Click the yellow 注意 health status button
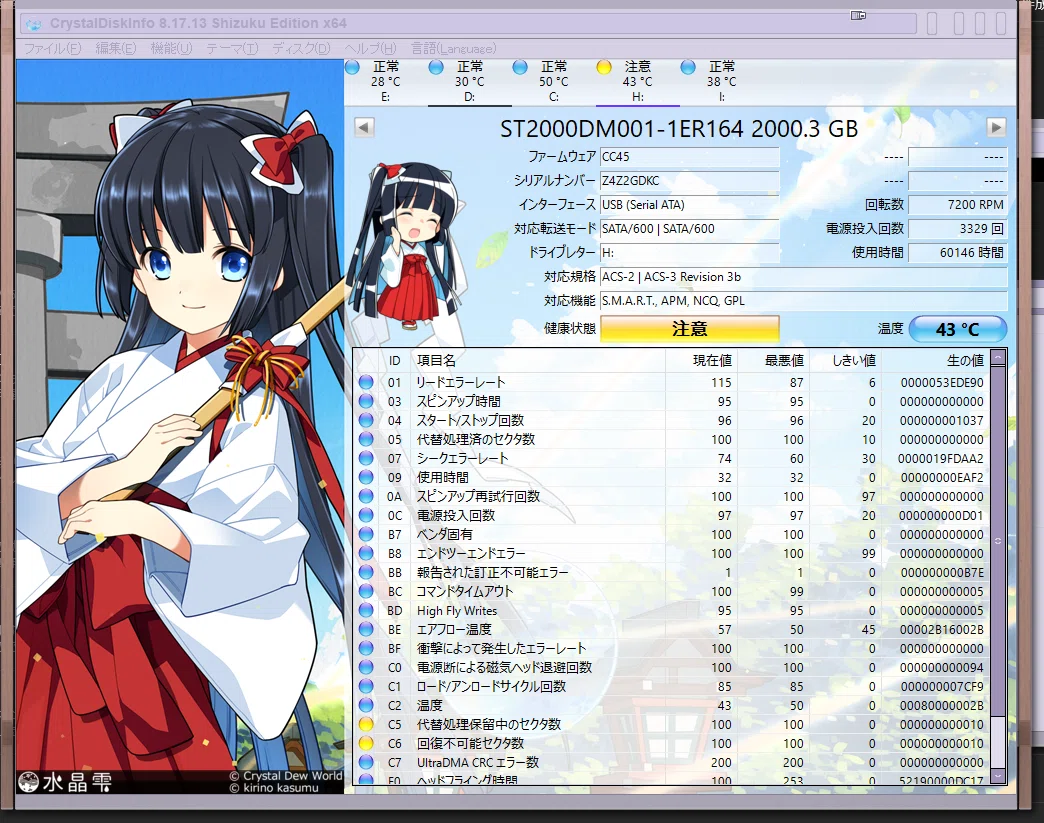Screen dimensions: 1044x823 [690, 329]
